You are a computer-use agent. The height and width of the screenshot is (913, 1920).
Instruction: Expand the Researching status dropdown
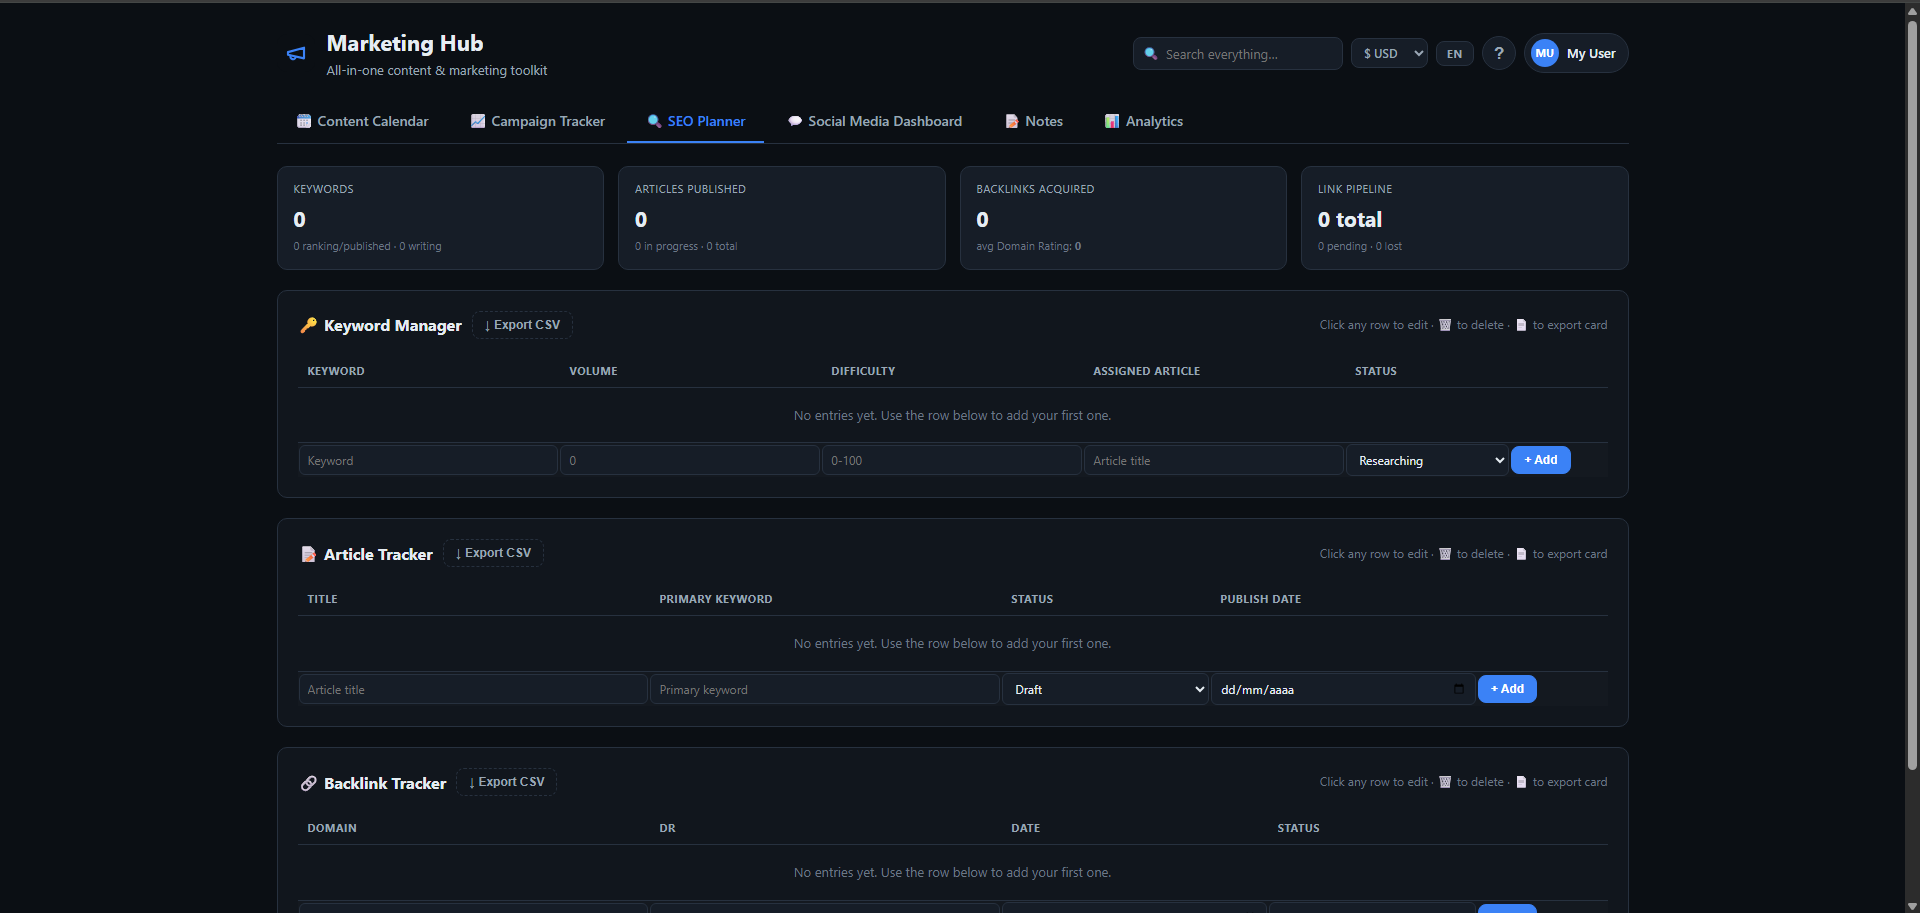click(1427, 460)
